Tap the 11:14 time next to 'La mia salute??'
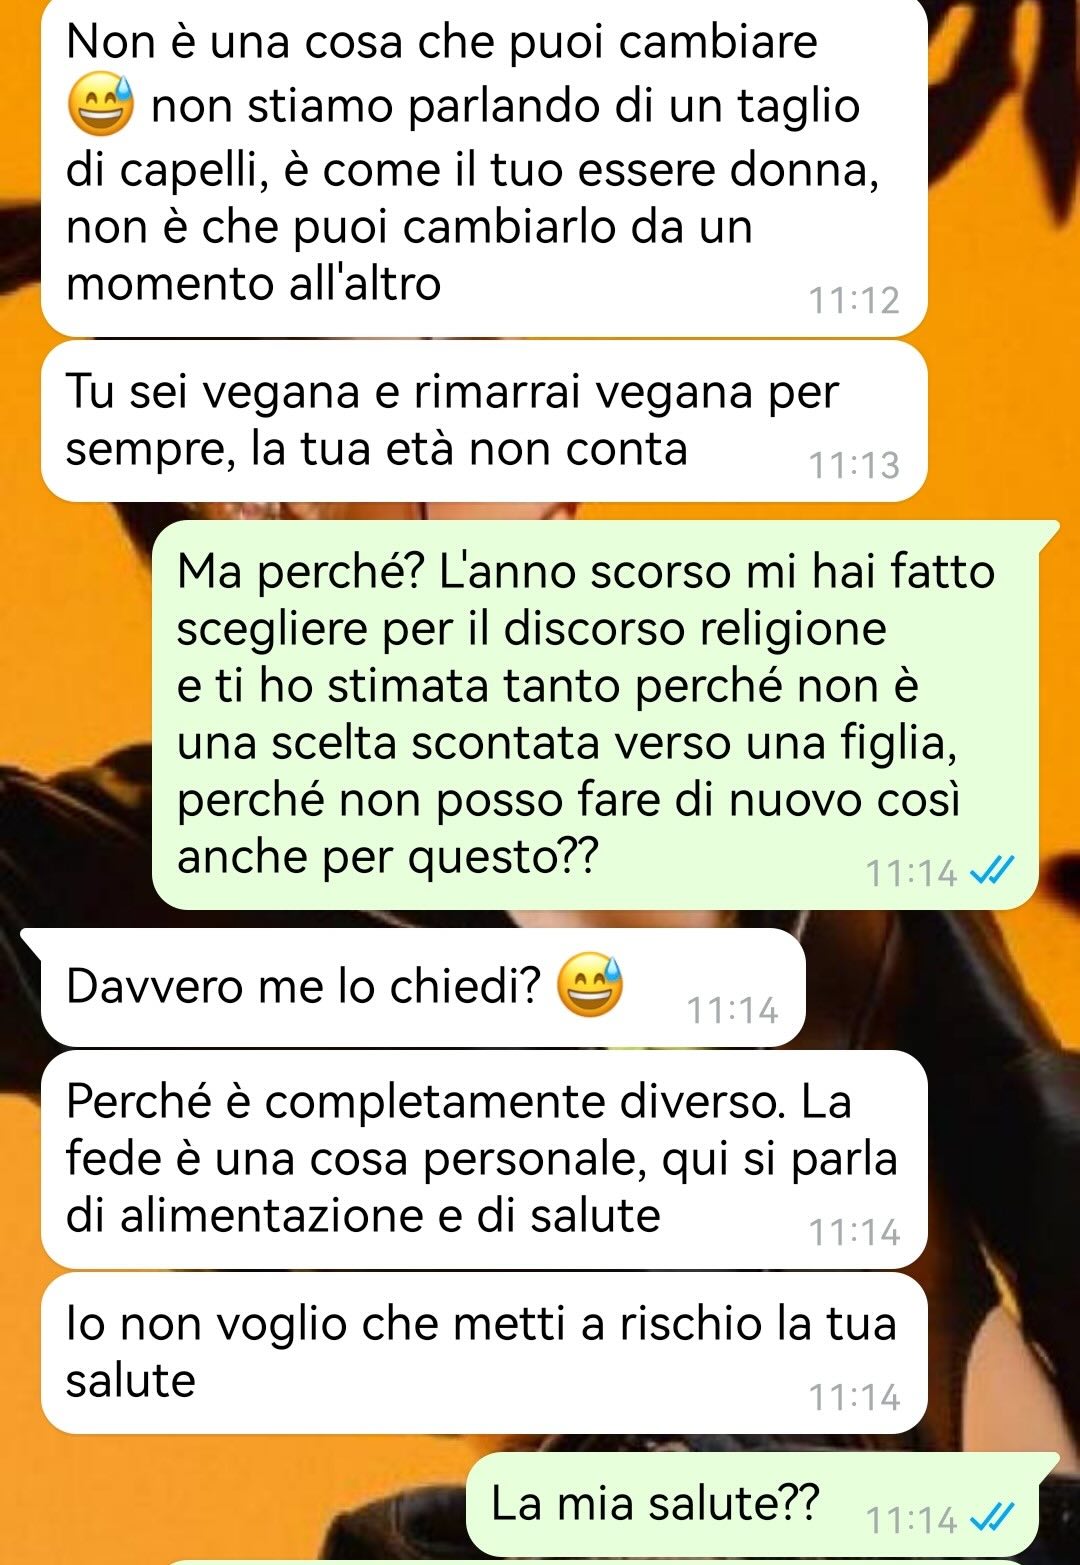 pyautogui.click(x=911, y=1520)
